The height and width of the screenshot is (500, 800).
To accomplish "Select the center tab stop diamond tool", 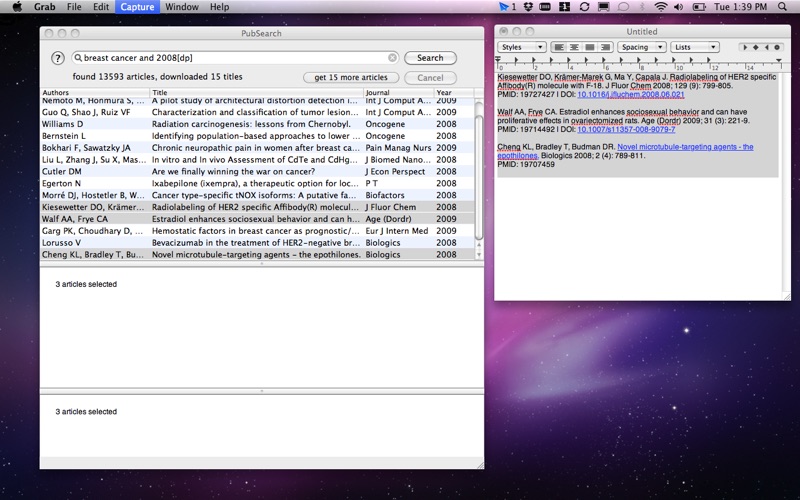I will tap(756, 47).
